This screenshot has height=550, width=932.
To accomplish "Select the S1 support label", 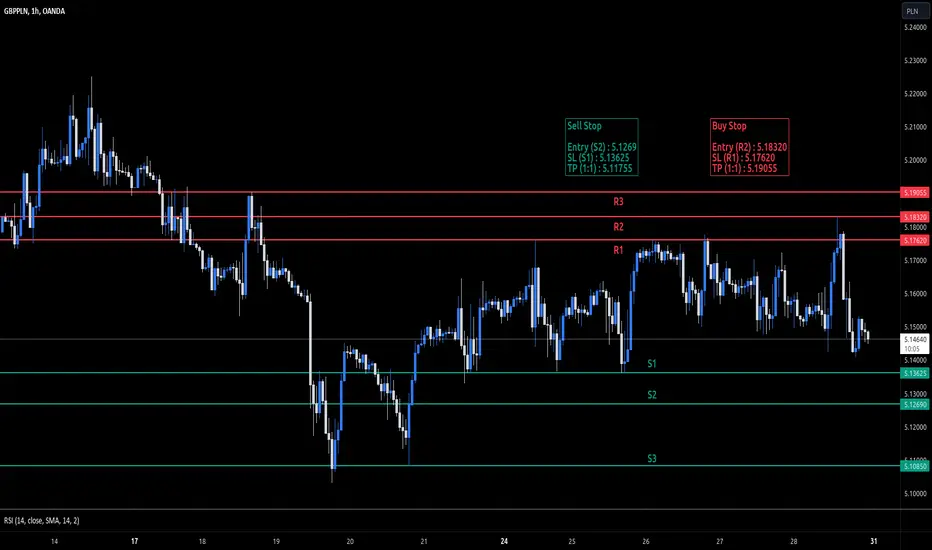I will (x=651, y=363).
